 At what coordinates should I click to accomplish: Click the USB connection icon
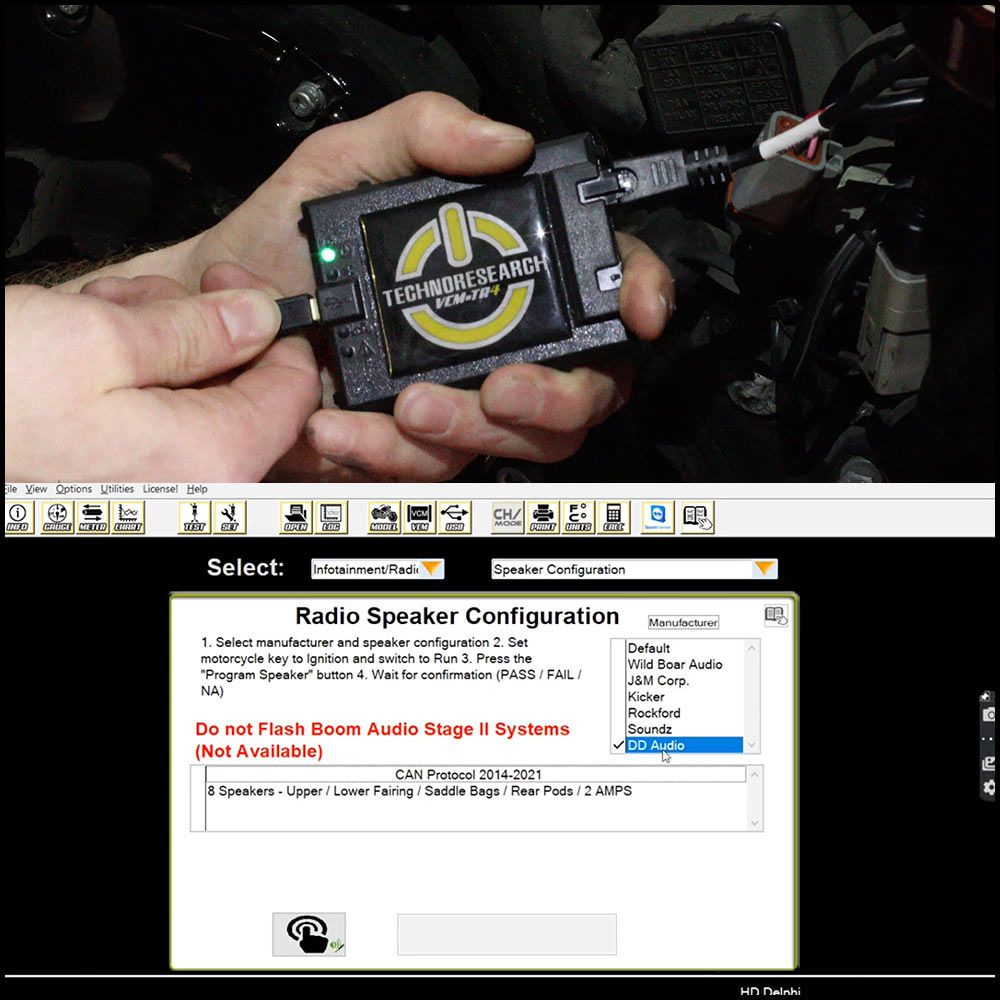pyautogui.click(x=455, y=517)
